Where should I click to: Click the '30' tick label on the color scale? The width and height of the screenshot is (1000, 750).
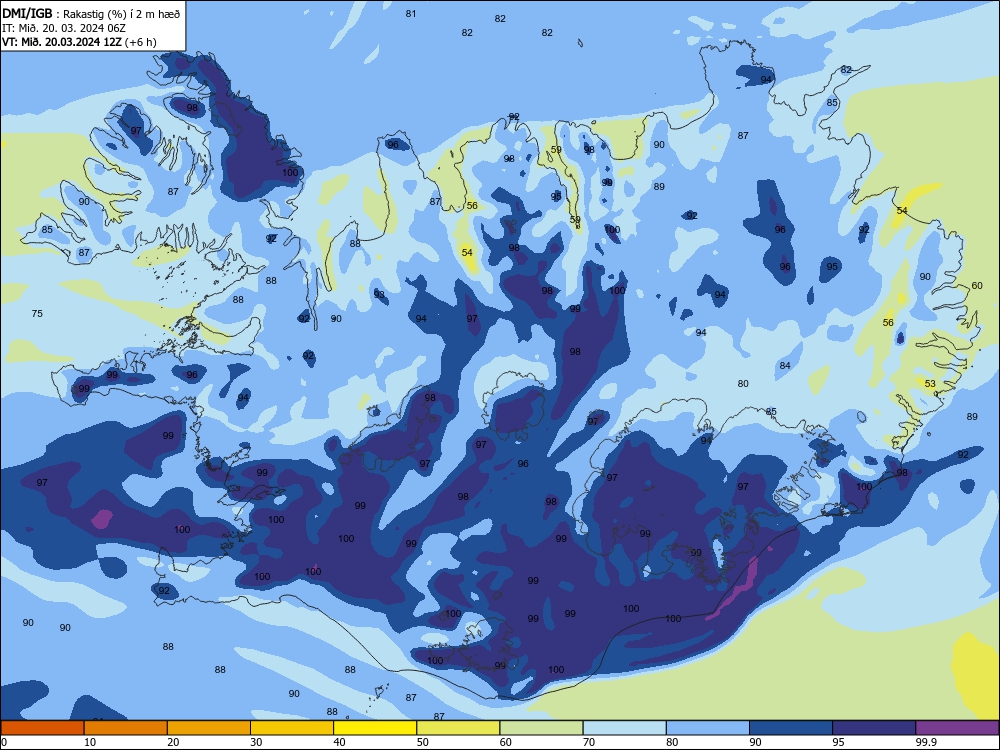point(256,742)
